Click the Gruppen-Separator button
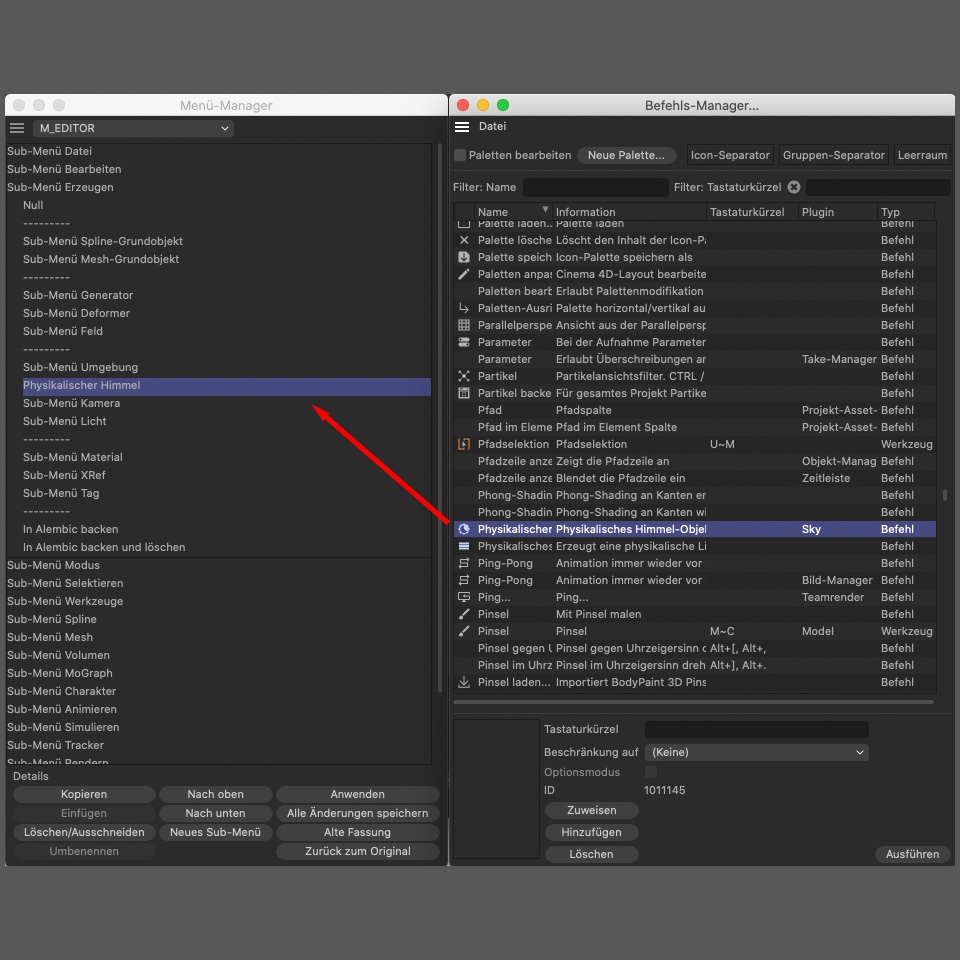Image resolution: width=960 pixels, height=960 pixels. (x=833, y=156)
